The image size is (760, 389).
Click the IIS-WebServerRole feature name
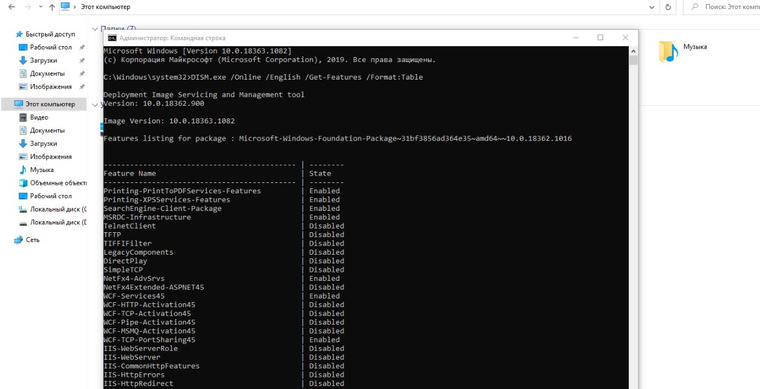[141, 349]
